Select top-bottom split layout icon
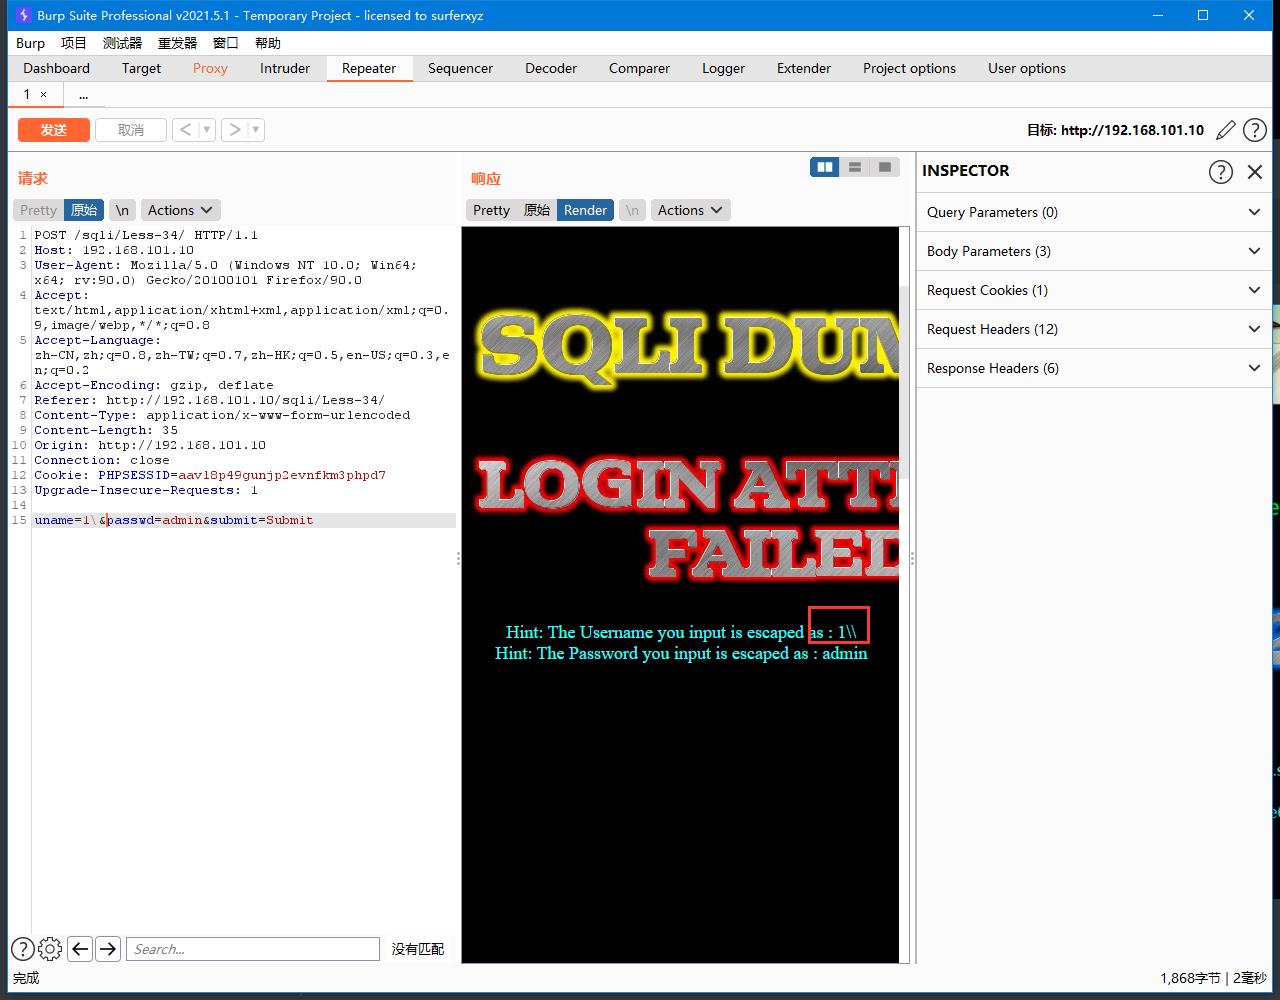Image resolution: width=1280 pixels, height=1000 pixels. coord(855,167)
